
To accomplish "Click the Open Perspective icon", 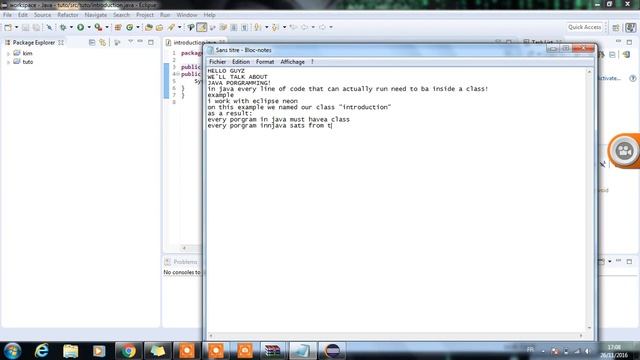I will coord(616,27).
